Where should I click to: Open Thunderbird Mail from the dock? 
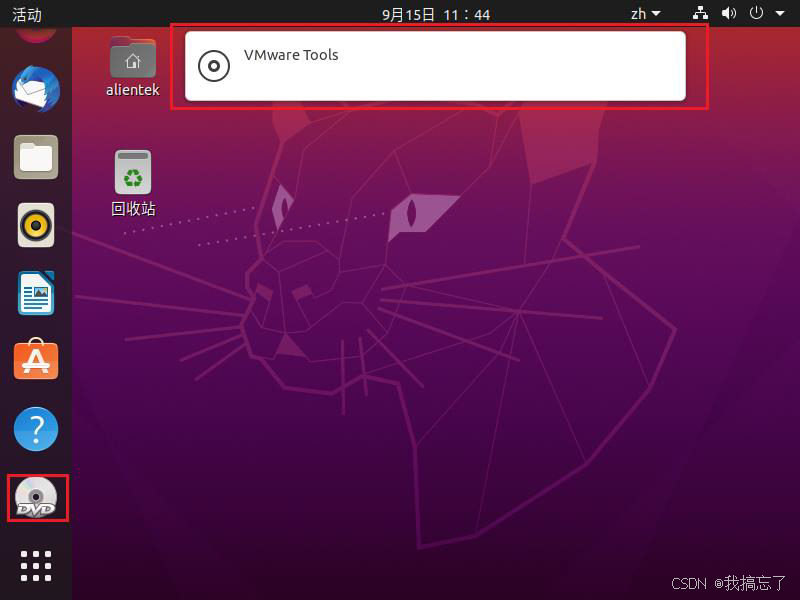36,89
